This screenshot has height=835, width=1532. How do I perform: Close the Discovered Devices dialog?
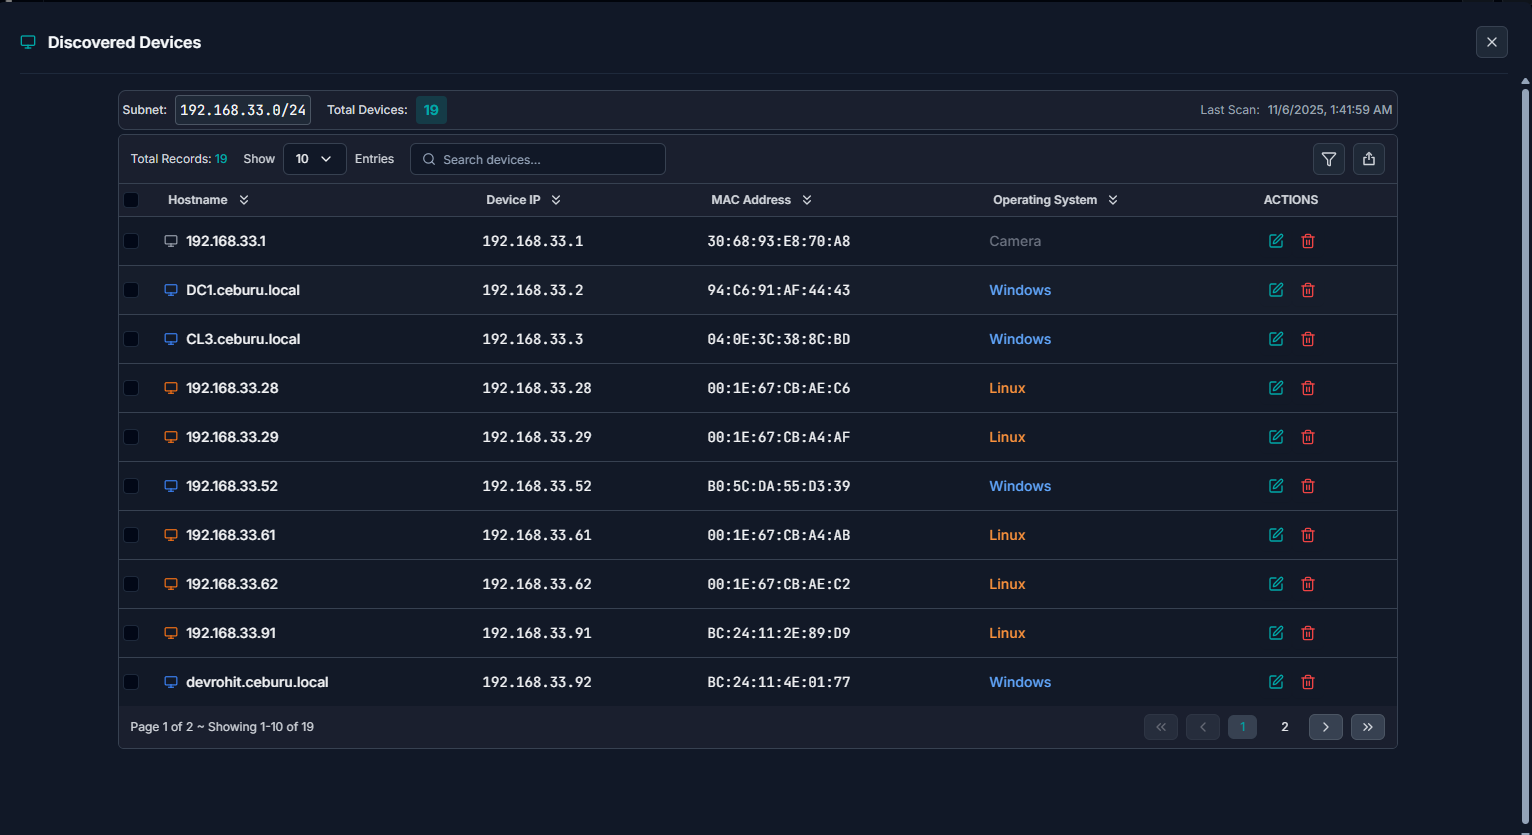coord(1492,42)
